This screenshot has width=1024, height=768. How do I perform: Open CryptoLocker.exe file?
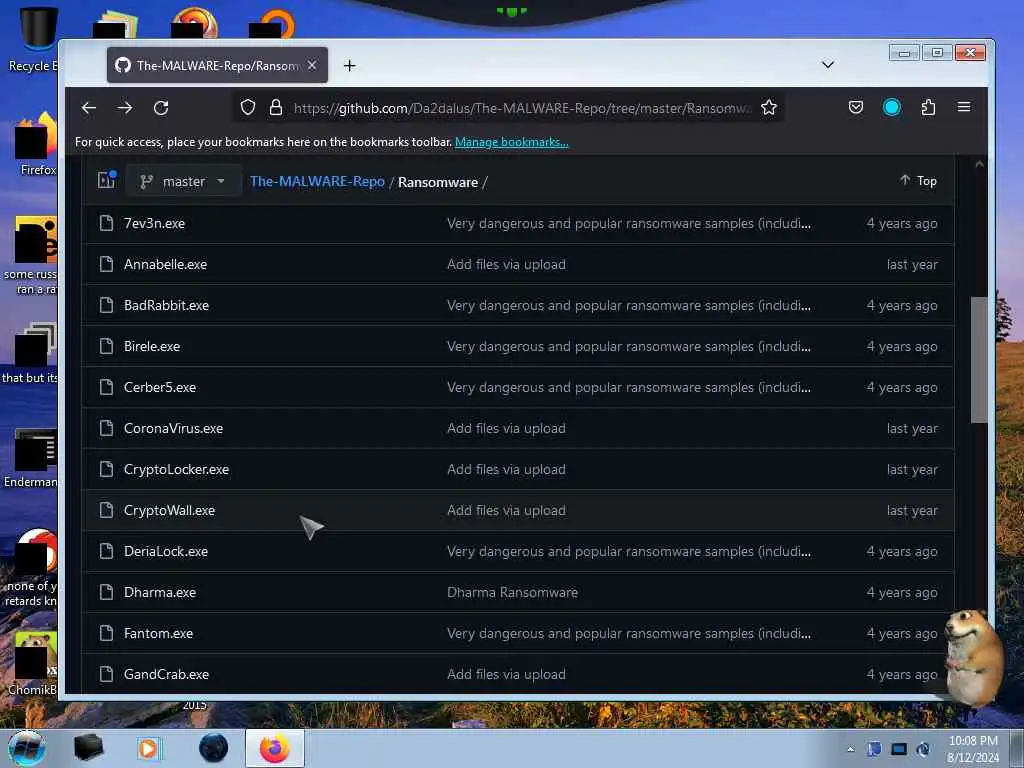click(176, 470)
